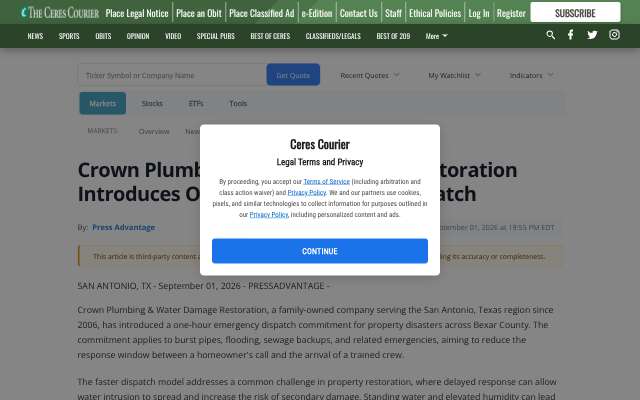The image size is (640, 400).
Task: Open the Instagram icon link
Action: tap(614, 35)
